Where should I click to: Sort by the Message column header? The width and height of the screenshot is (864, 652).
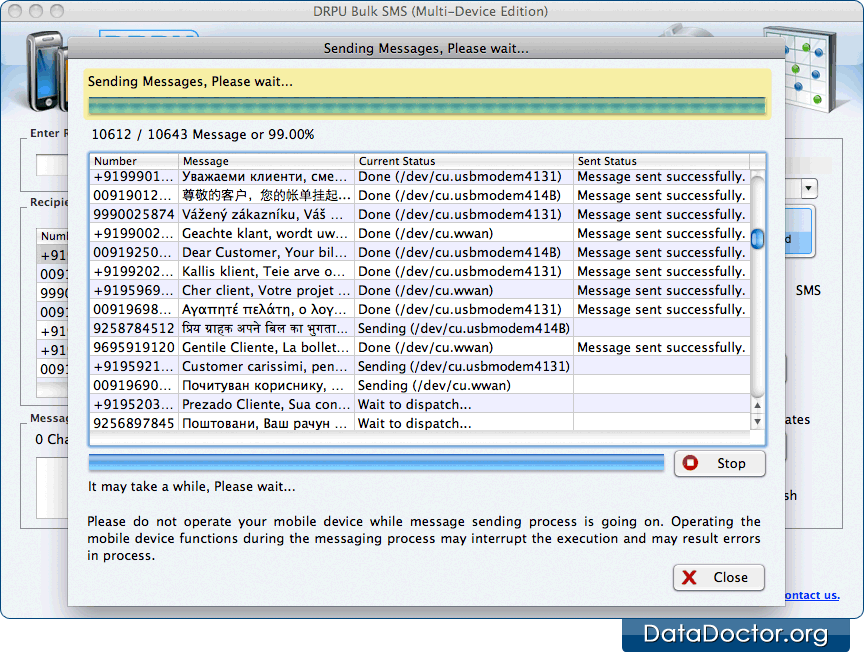click(266, 161)
